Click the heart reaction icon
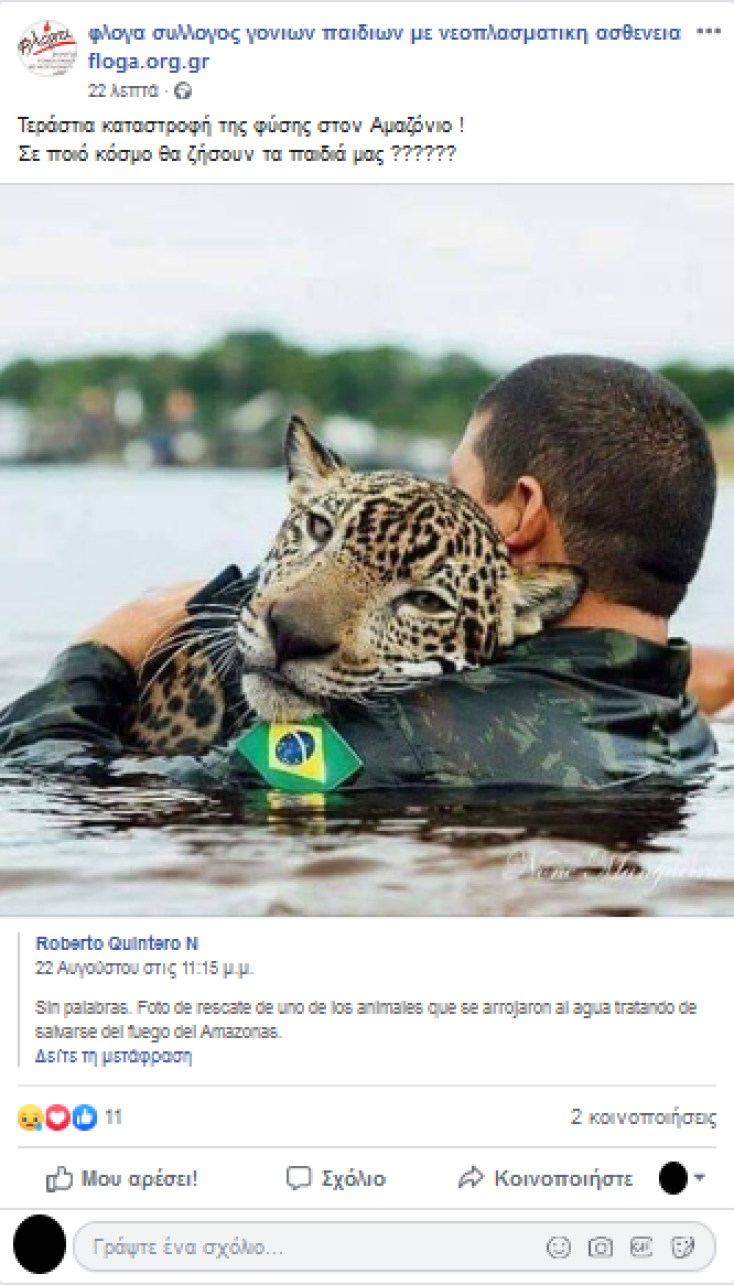Image resolution: width=734 pixels, height=1285 pixels. [x=58, y=1117]
